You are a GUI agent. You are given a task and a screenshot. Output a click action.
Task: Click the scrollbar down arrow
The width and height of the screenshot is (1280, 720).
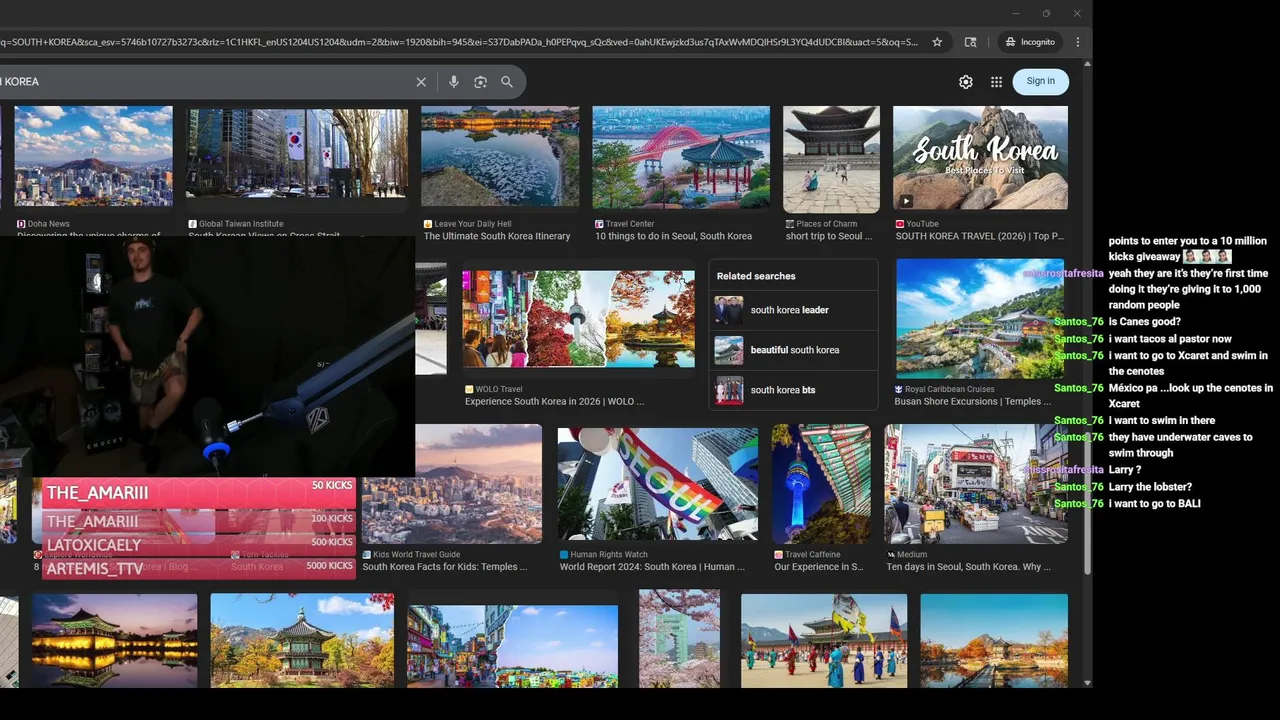point(1088,683)
